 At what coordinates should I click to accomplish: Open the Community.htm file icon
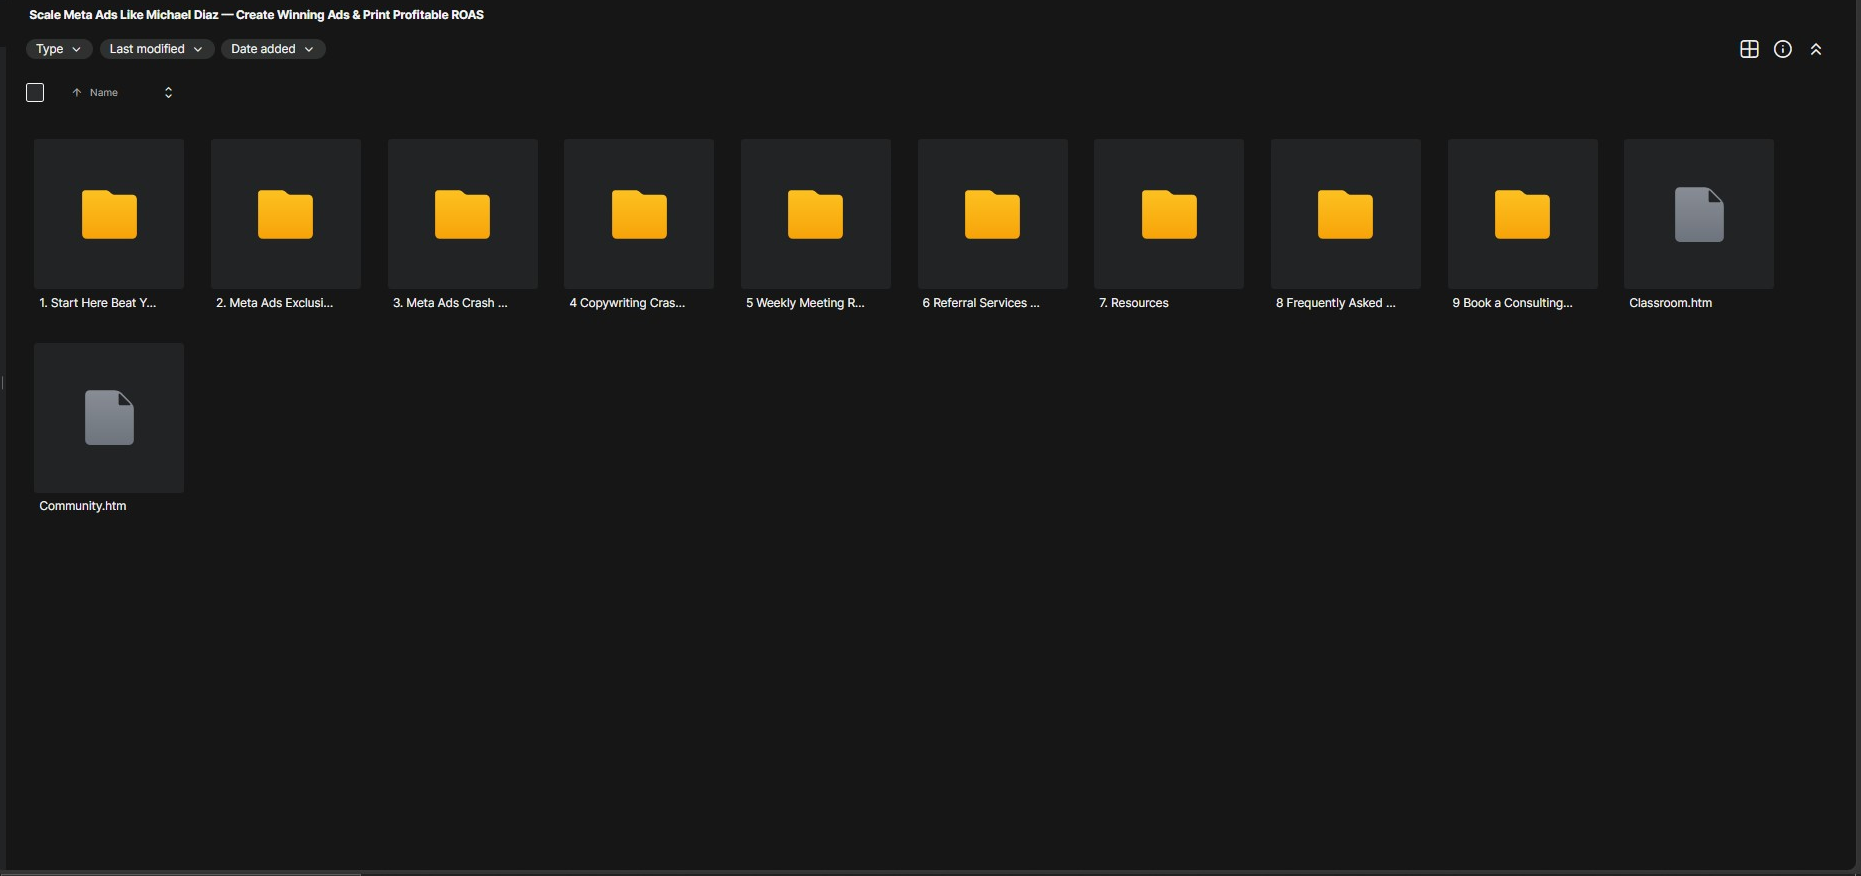(109, 418)
